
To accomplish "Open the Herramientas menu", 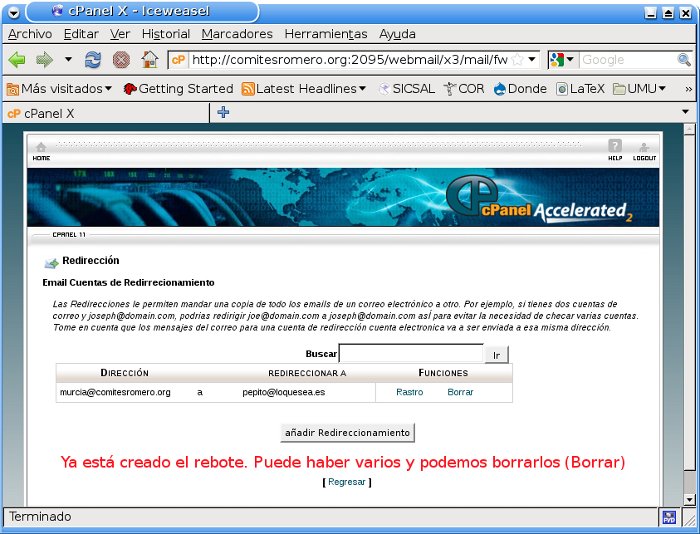I will coord(325,34).
